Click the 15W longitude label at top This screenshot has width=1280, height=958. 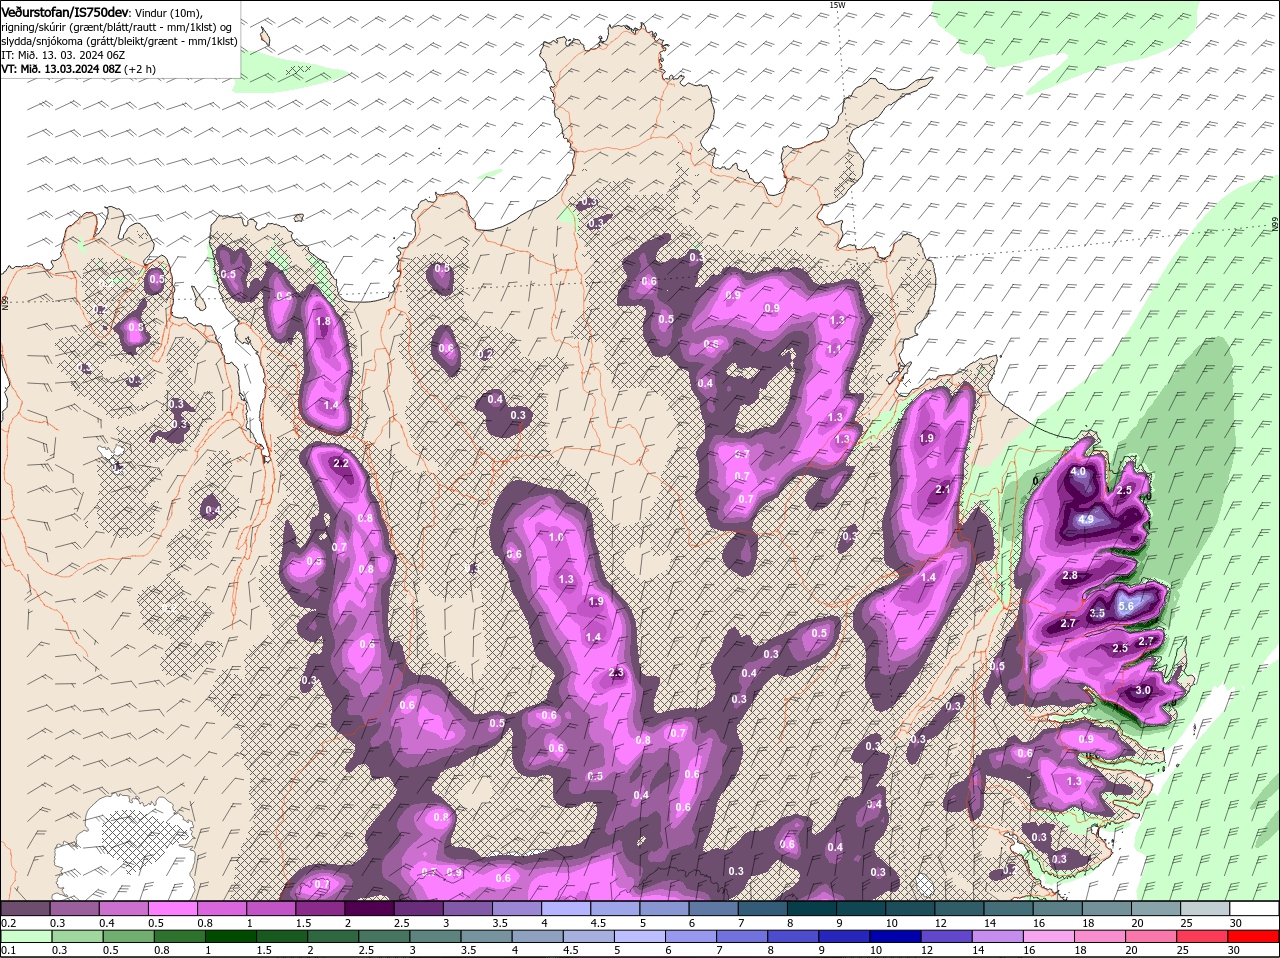point(837,5)
